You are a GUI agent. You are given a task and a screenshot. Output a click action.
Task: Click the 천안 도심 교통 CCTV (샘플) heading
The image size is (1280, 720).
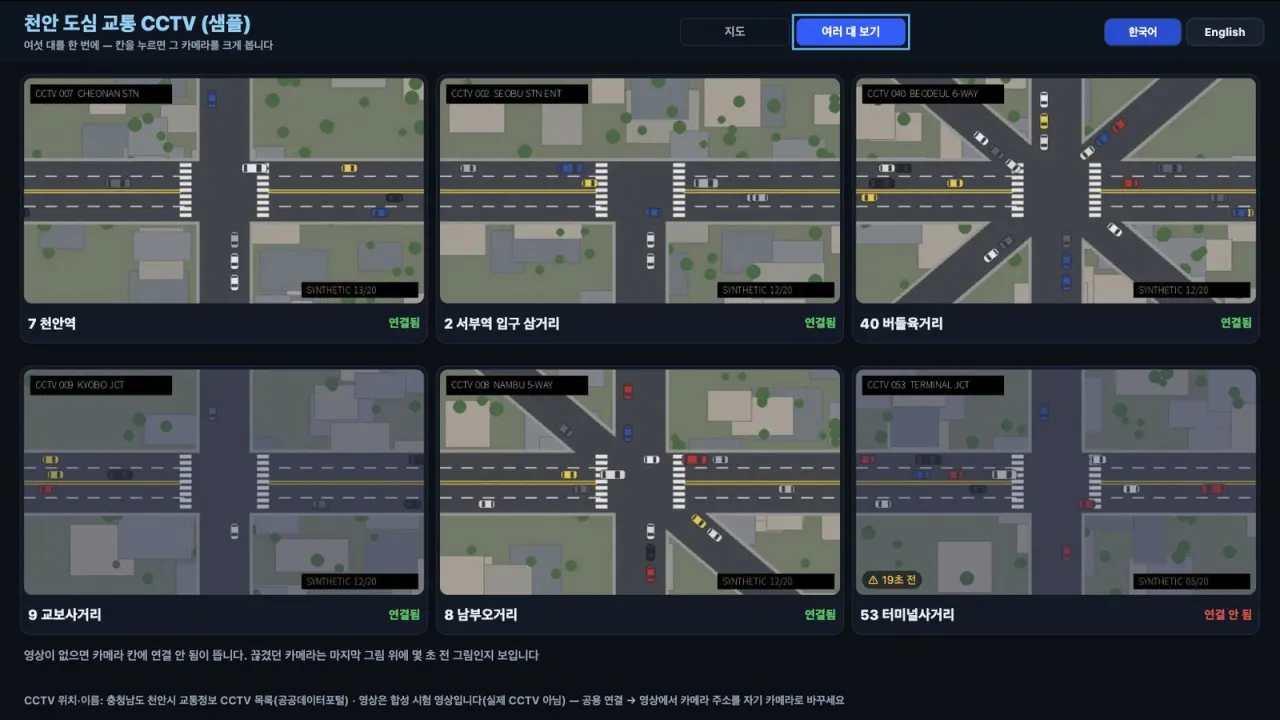tap(137, 23)
